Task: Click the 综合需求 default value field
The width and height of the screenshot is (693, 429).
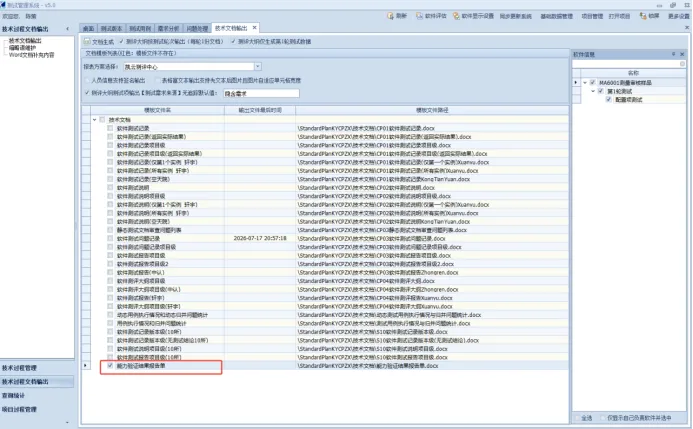Action: (x=261, y=93)
